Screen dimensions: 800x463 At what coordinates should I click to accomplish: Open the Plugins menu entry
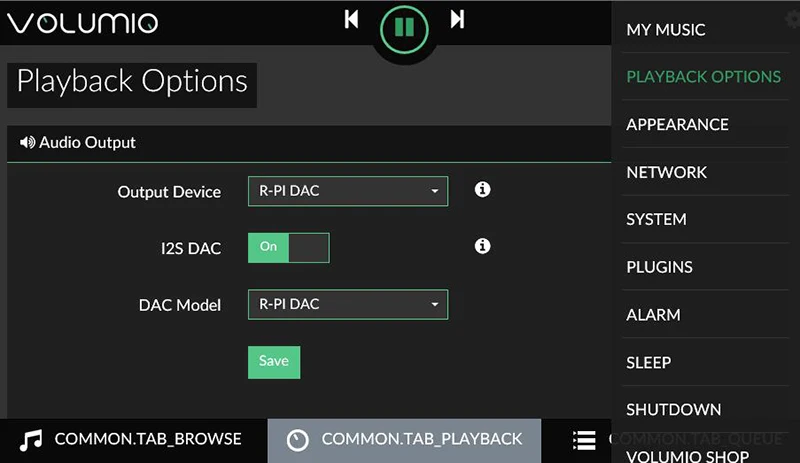click(659, 267)
